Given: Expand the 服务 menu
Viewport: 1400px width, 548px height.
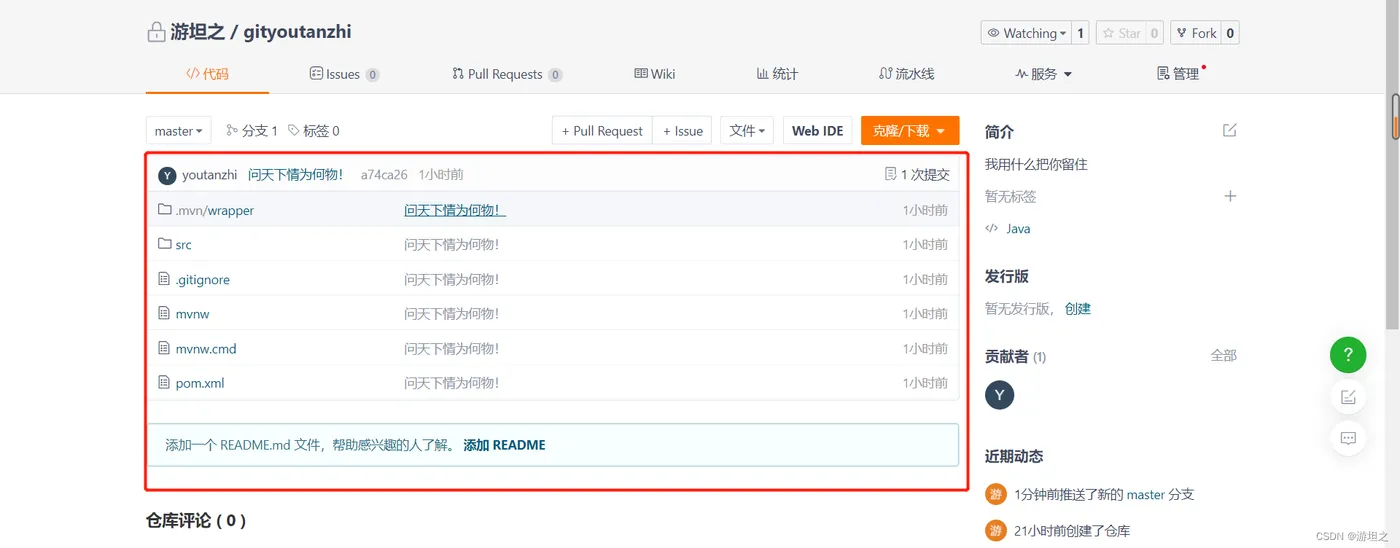Looking at the screenshot, I should tap(1043, 74).
